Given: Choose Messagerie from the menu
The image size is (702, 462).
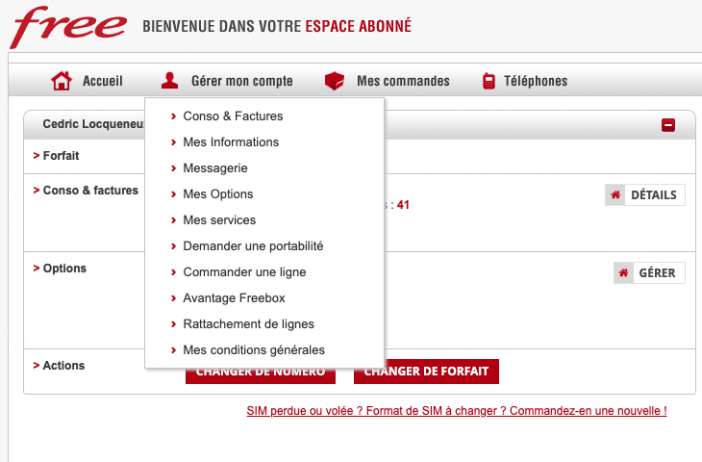Looking at the screenshot, I should [x=215, y=168].
